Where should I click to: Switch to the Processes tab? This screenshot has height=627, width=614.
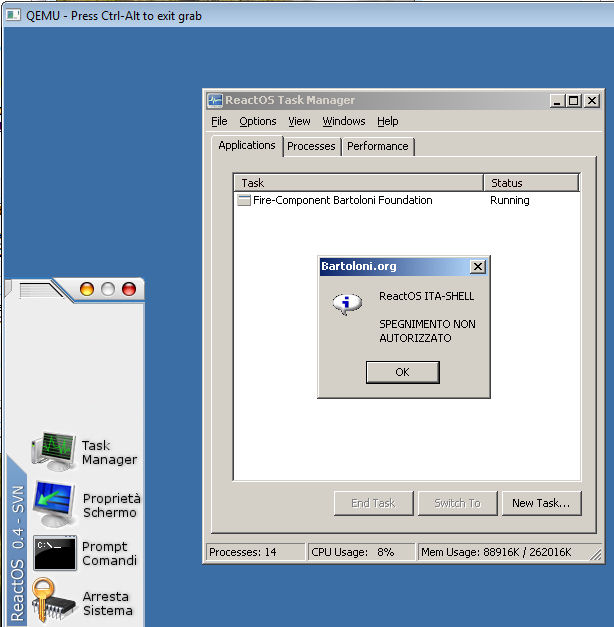coord(311,146)
